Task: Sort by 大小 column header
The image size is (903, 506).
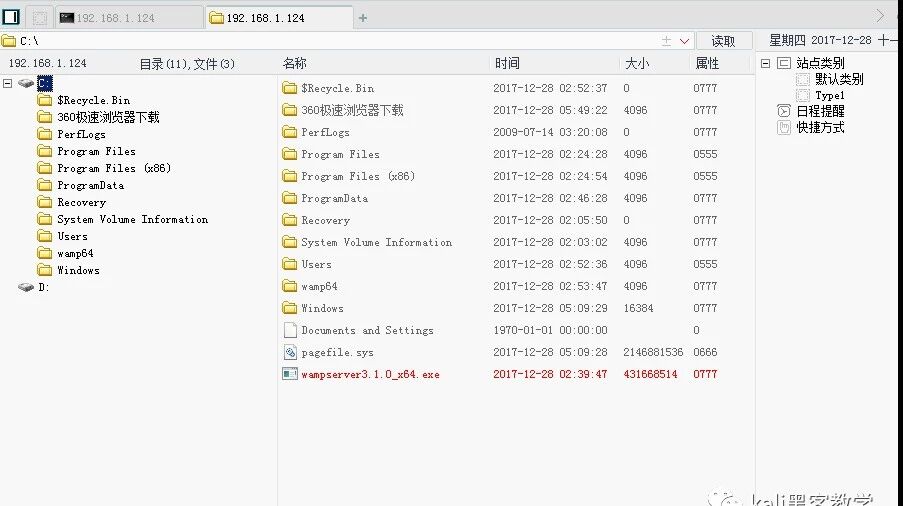Action: pyautogui.click(x=638, y=63)
